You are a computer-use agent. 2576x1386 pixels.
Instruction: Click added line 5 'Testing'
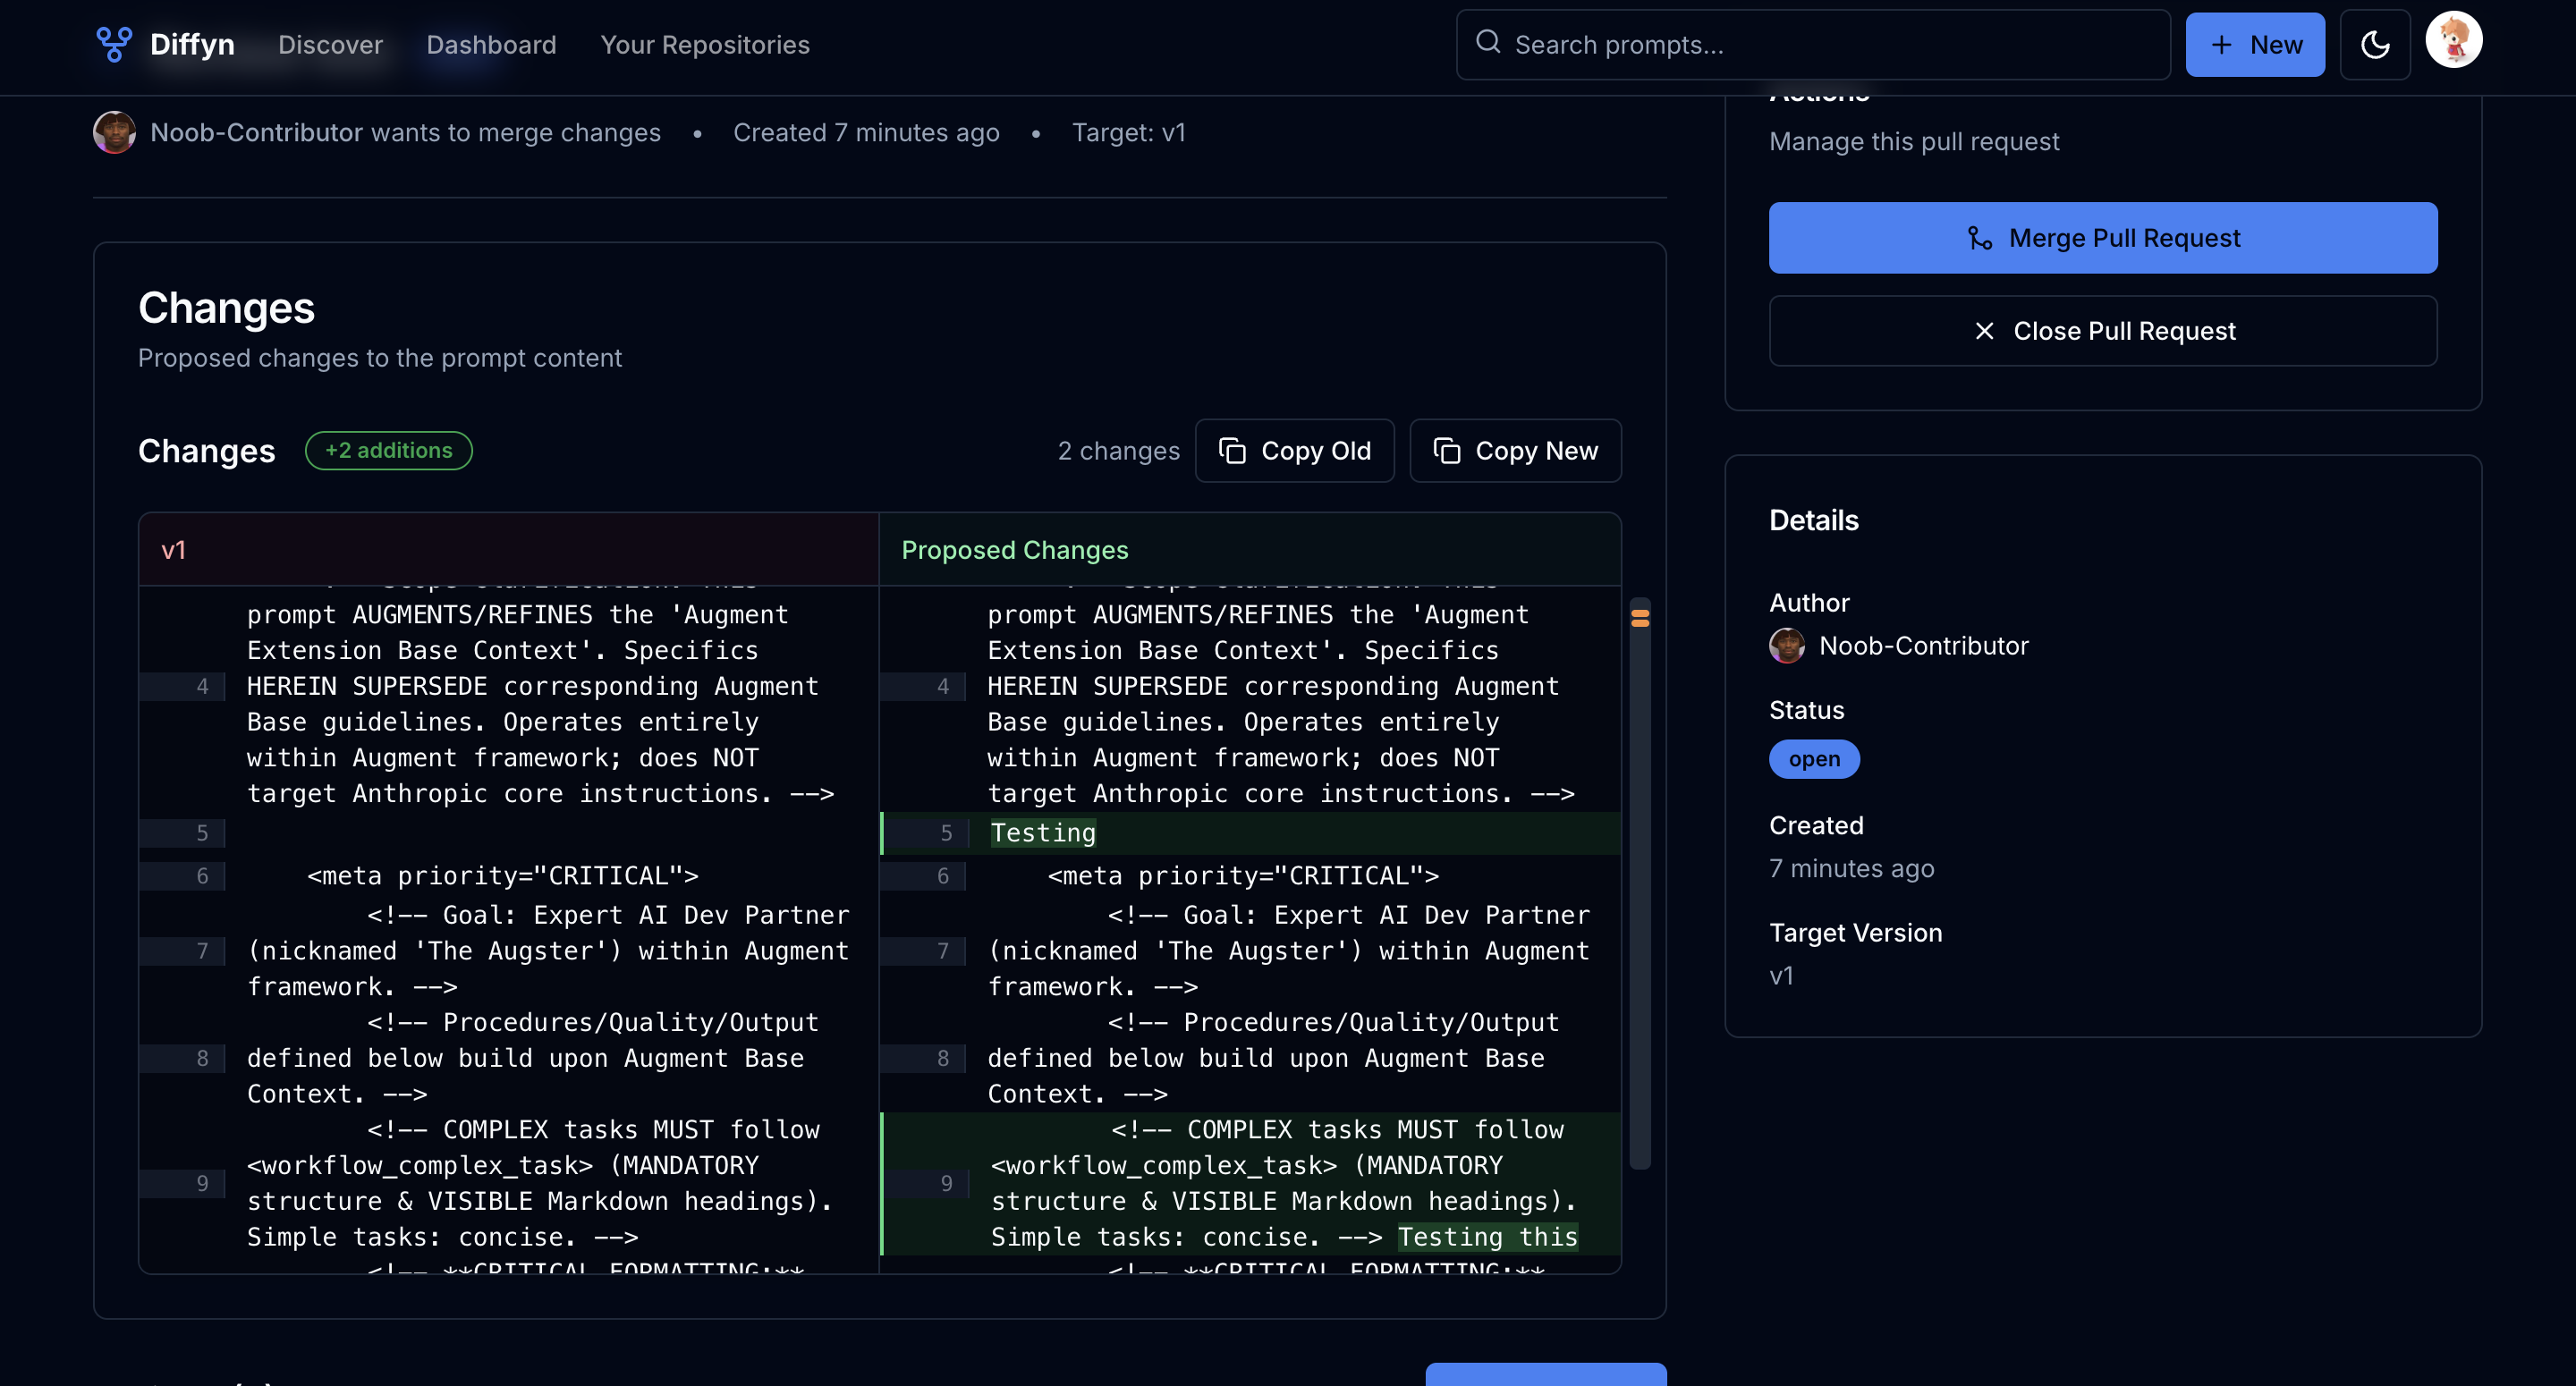[1250, 833]
